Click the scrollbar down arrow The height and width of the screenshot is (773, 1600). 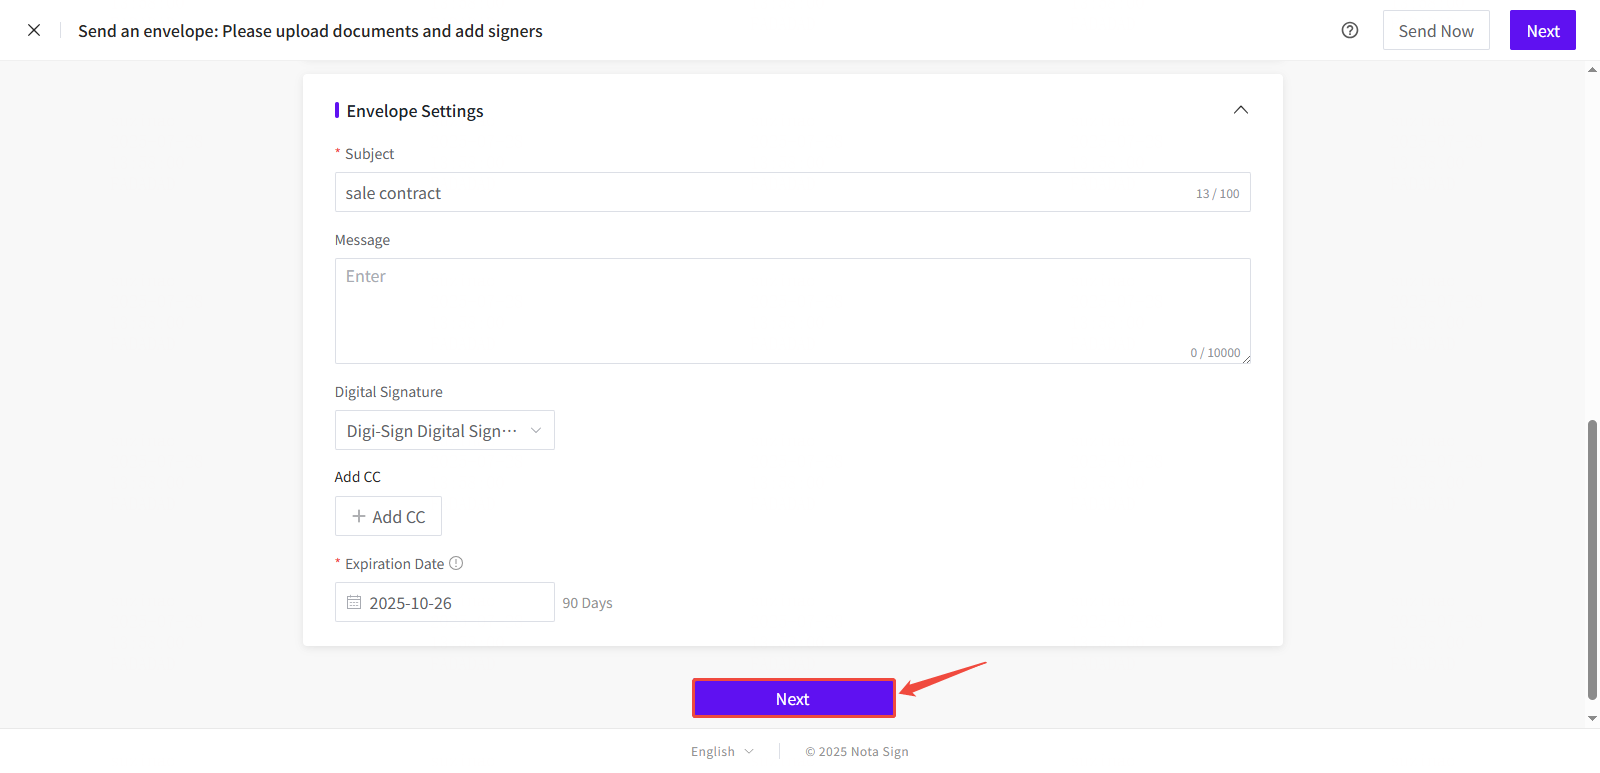click(x=1592, y=718)
